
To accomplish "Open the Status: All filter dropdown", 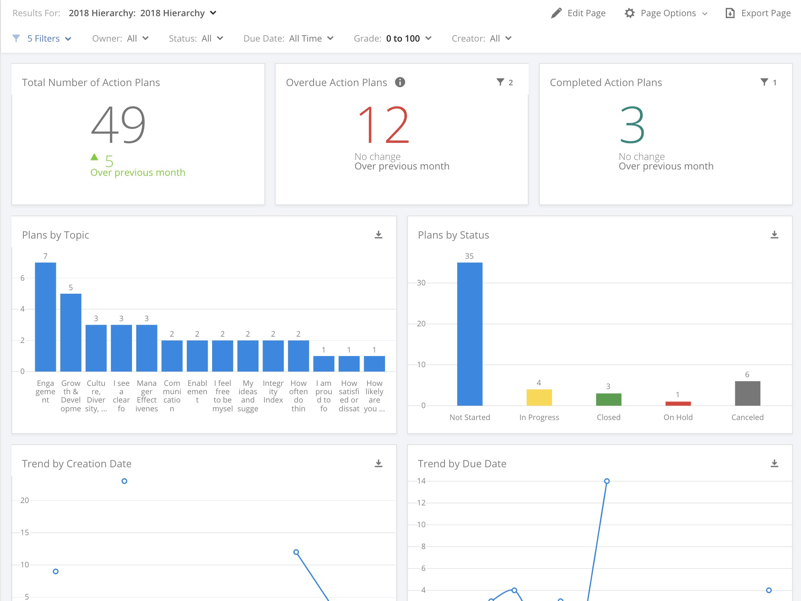I will [196, 38].
